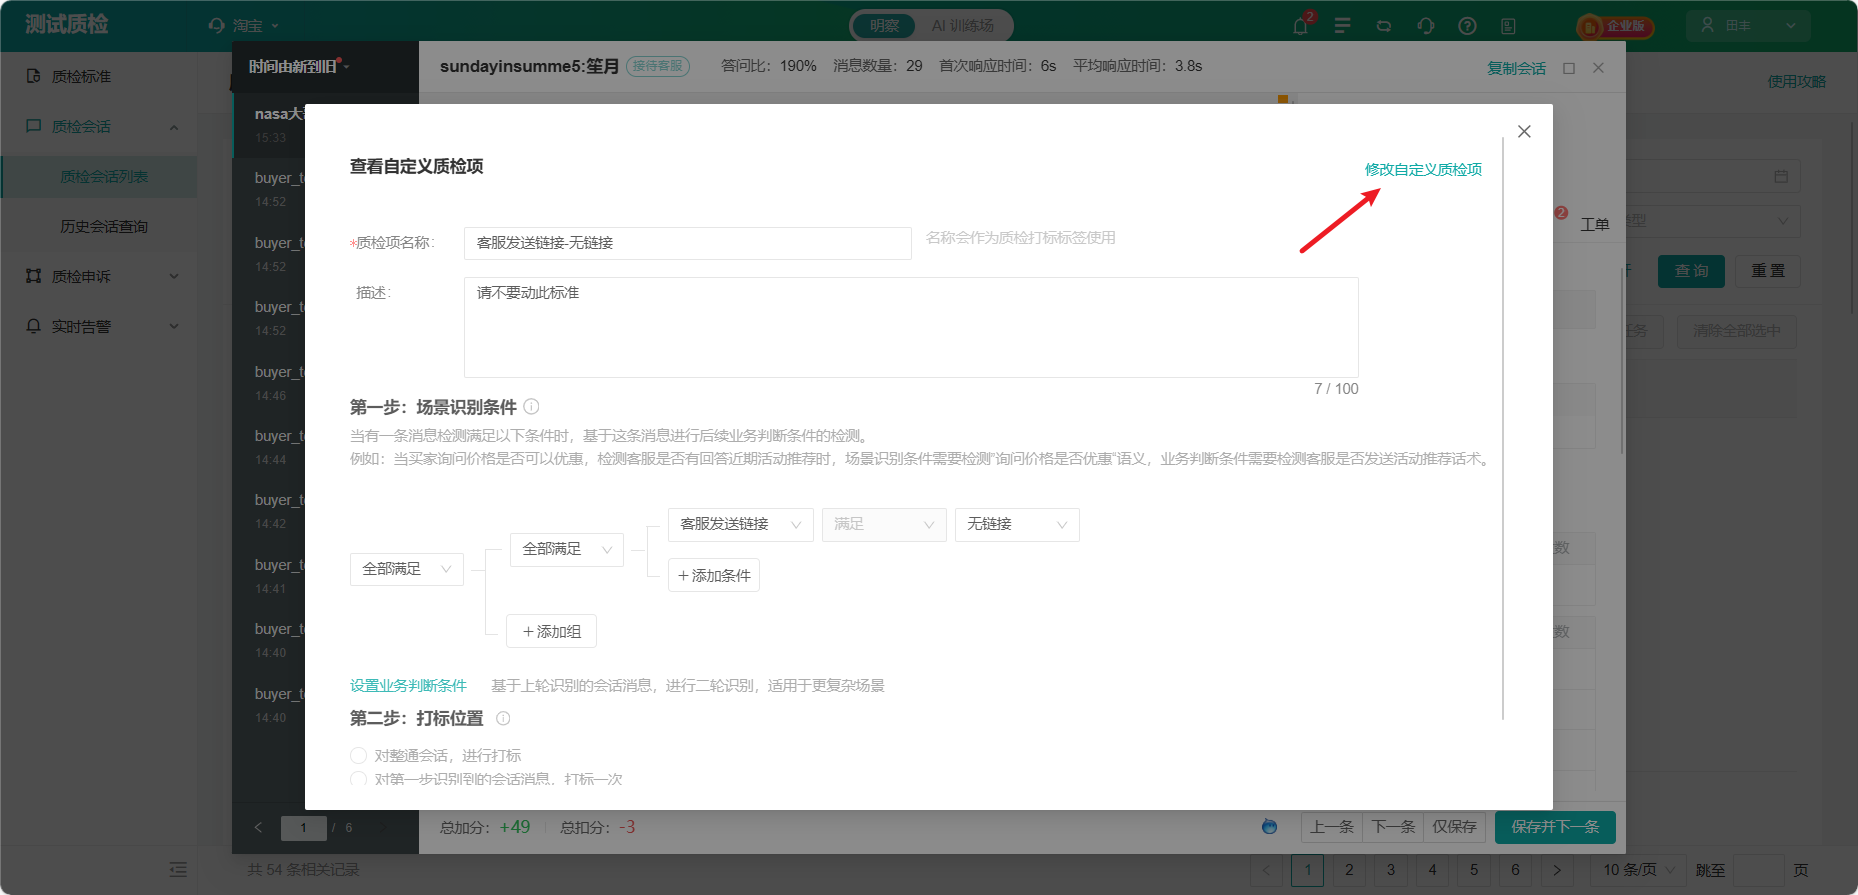Viewport: 1858px width, 895px height.
Task: Select the 对整通会话，进行打标 radio option
Action: coord(358,755)
